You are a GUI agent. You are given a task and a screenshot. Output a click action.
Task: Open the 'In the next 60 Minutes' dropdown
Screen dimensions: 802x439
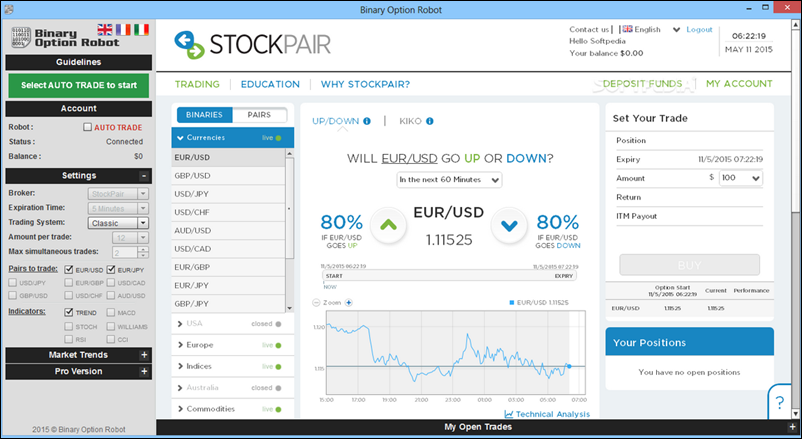pyautogui.click(x=449, y=180)
